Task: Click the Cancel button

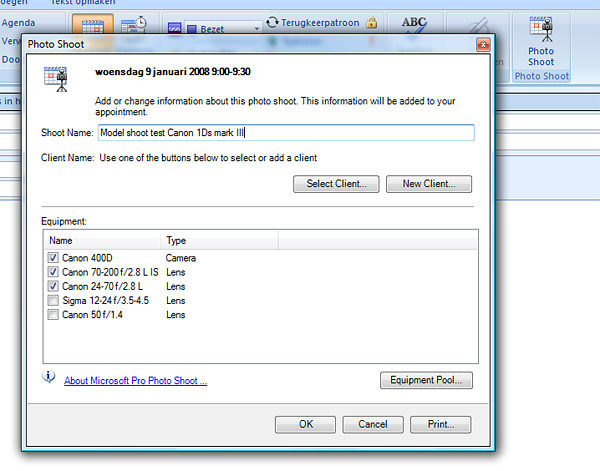Action: tap(373, 425)
